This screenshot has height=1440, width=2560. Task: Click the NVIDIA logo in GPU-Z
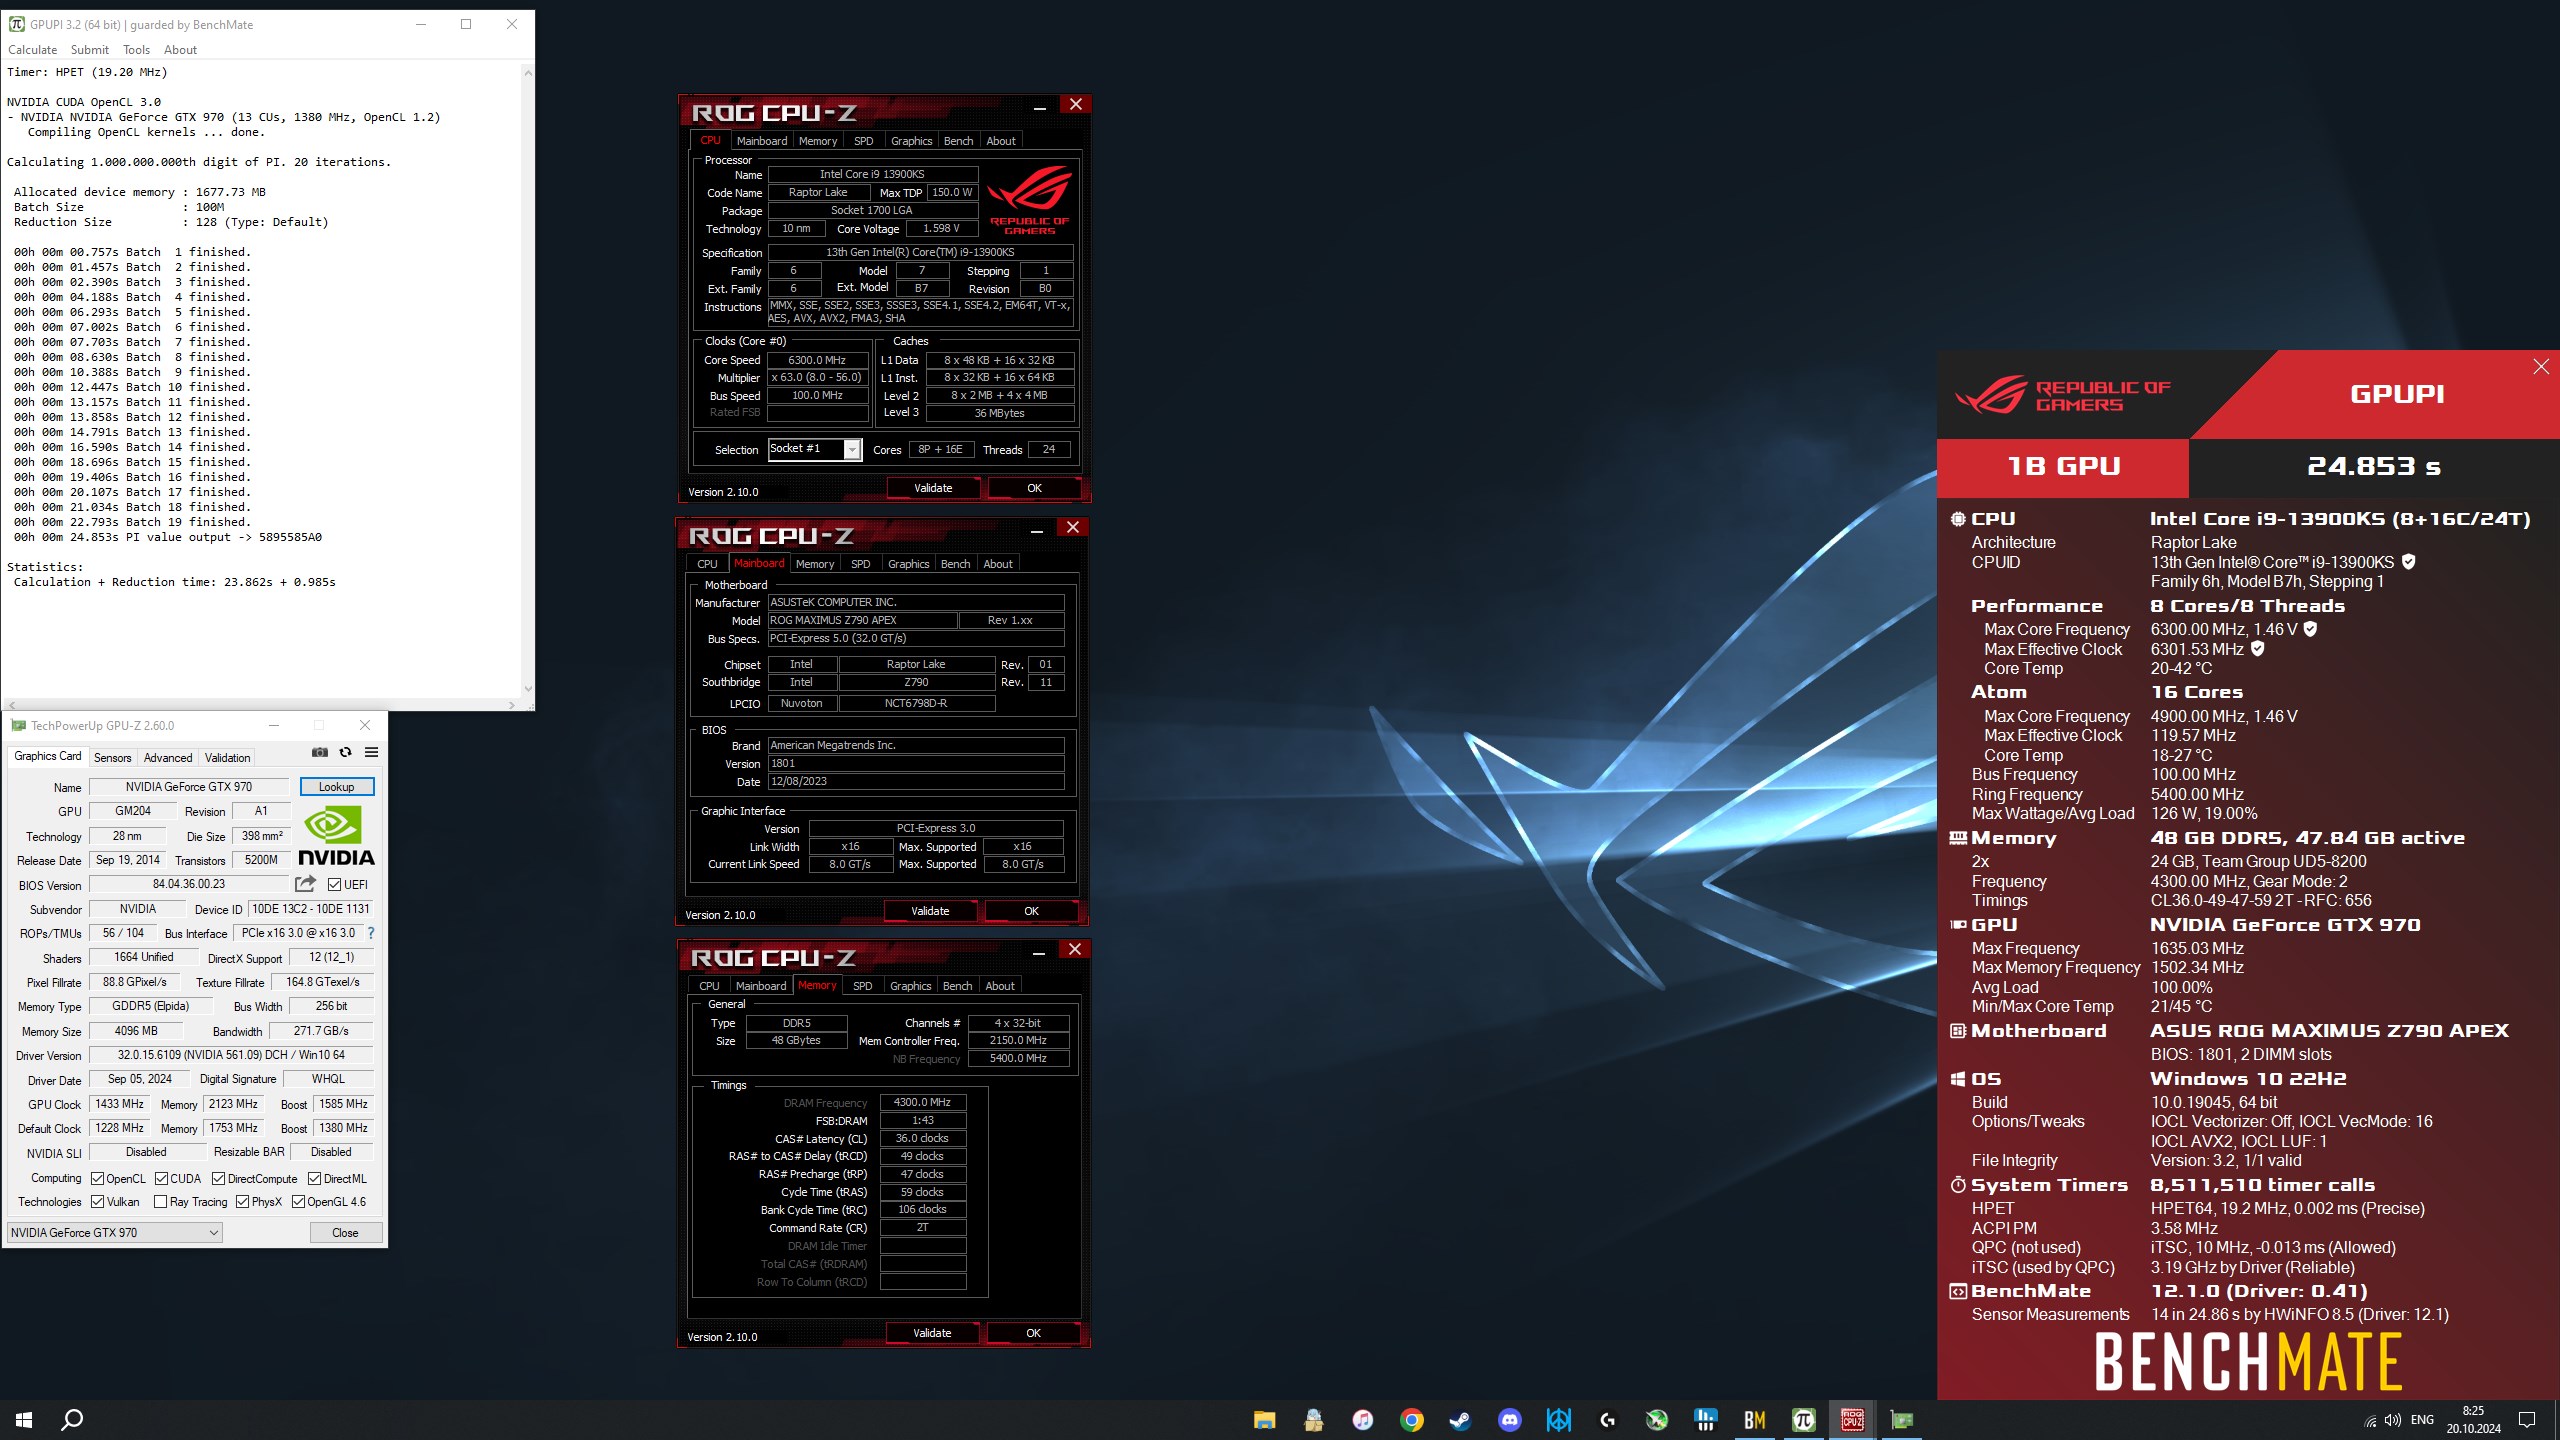(336, 836)
